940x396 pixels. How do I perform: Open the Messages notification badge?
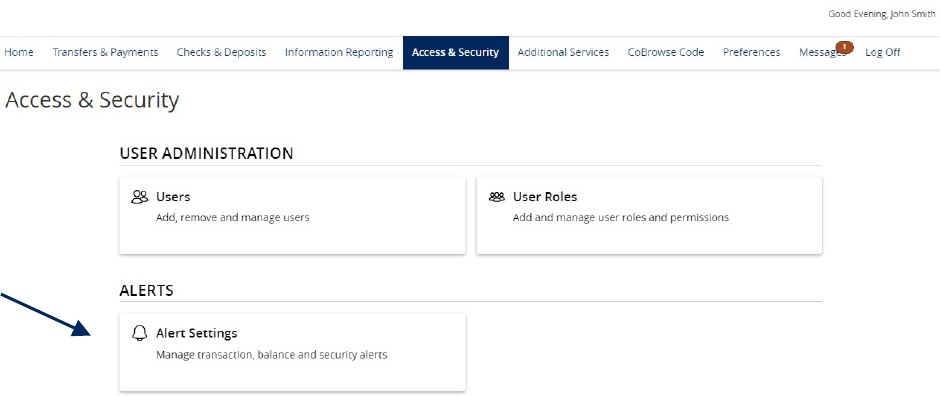[x=844, y=47]
